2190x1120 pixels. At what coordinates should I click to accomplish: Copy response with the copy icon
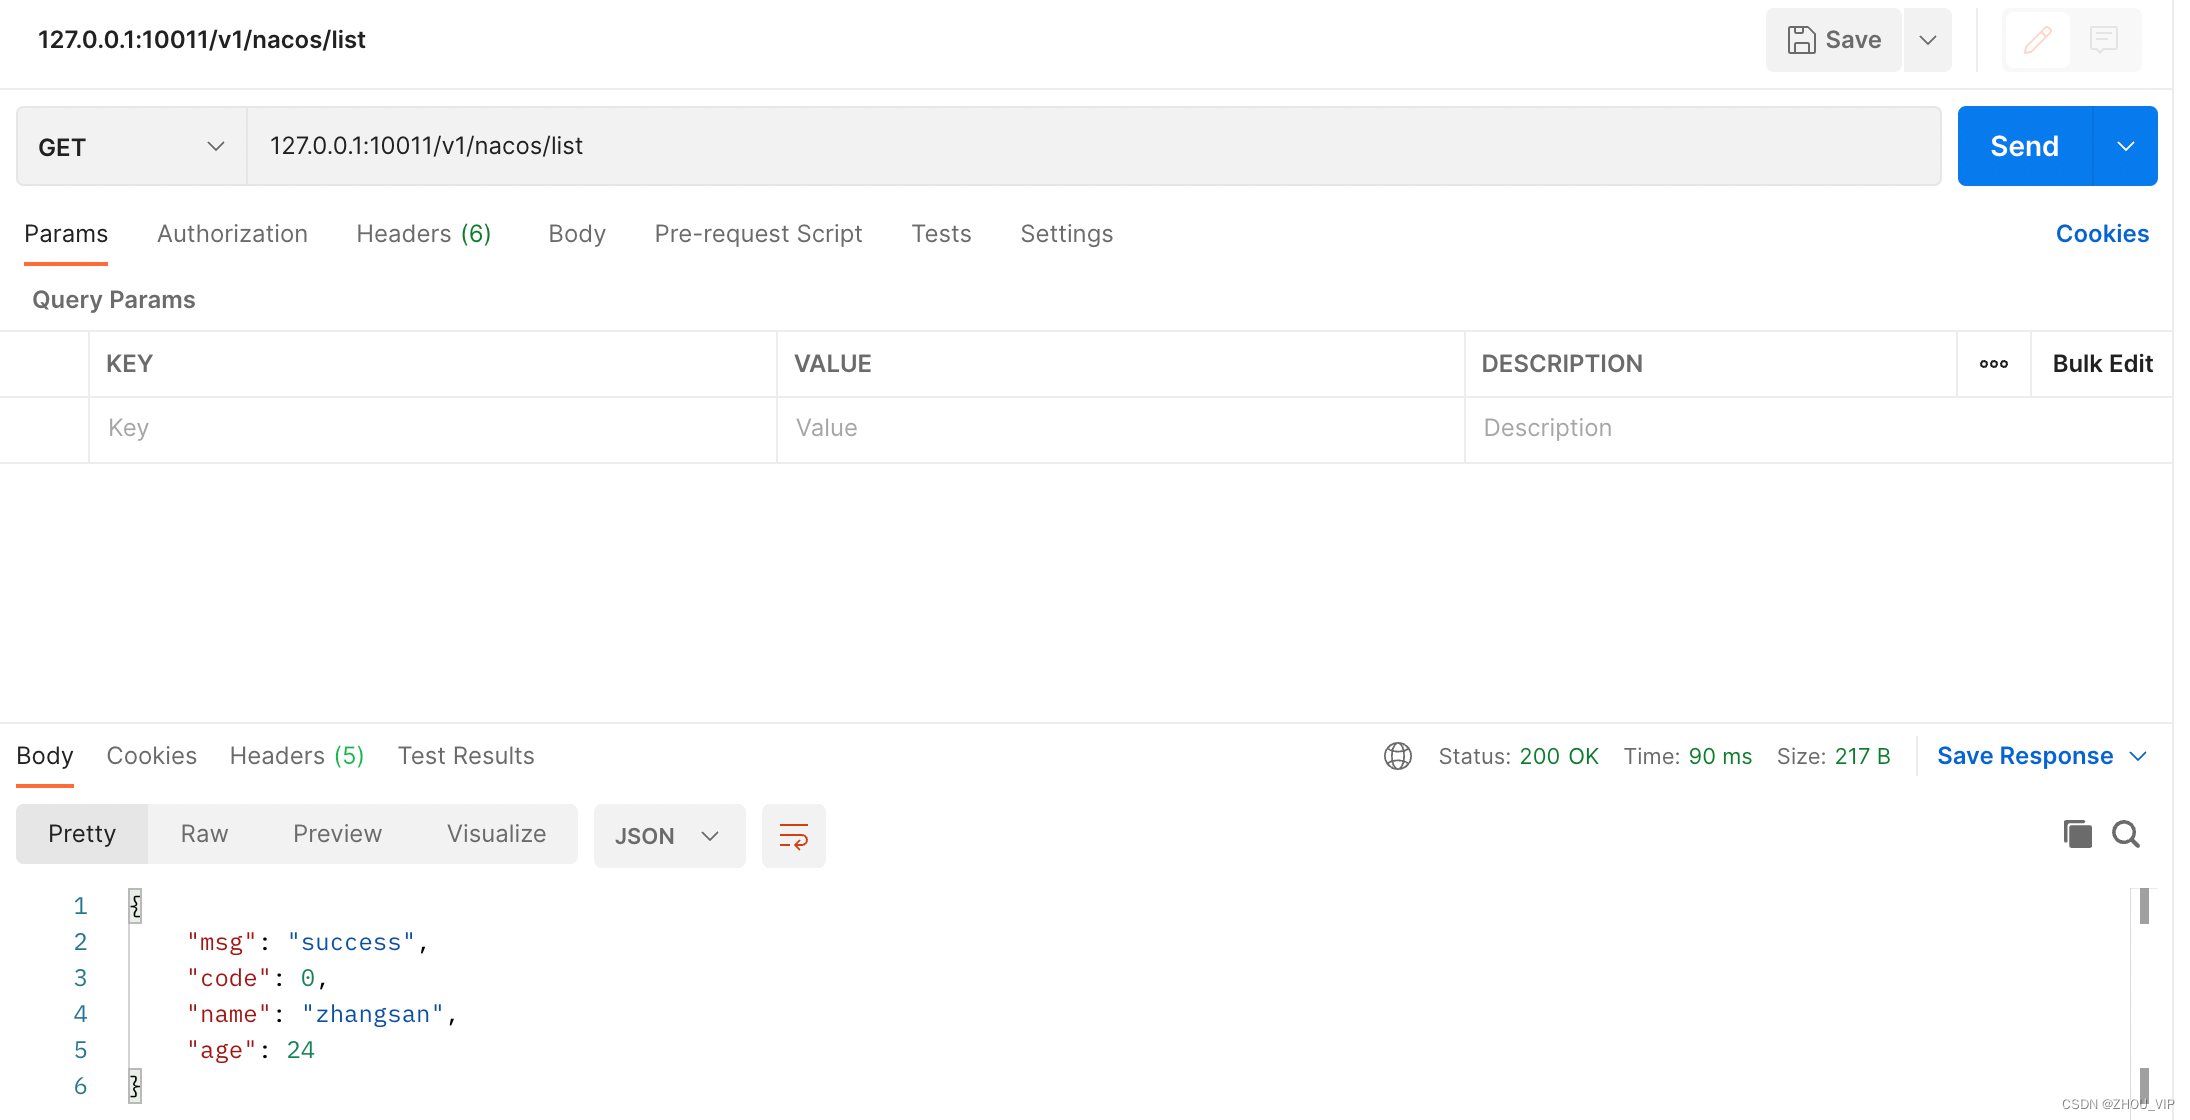[x=2077, y=834]
